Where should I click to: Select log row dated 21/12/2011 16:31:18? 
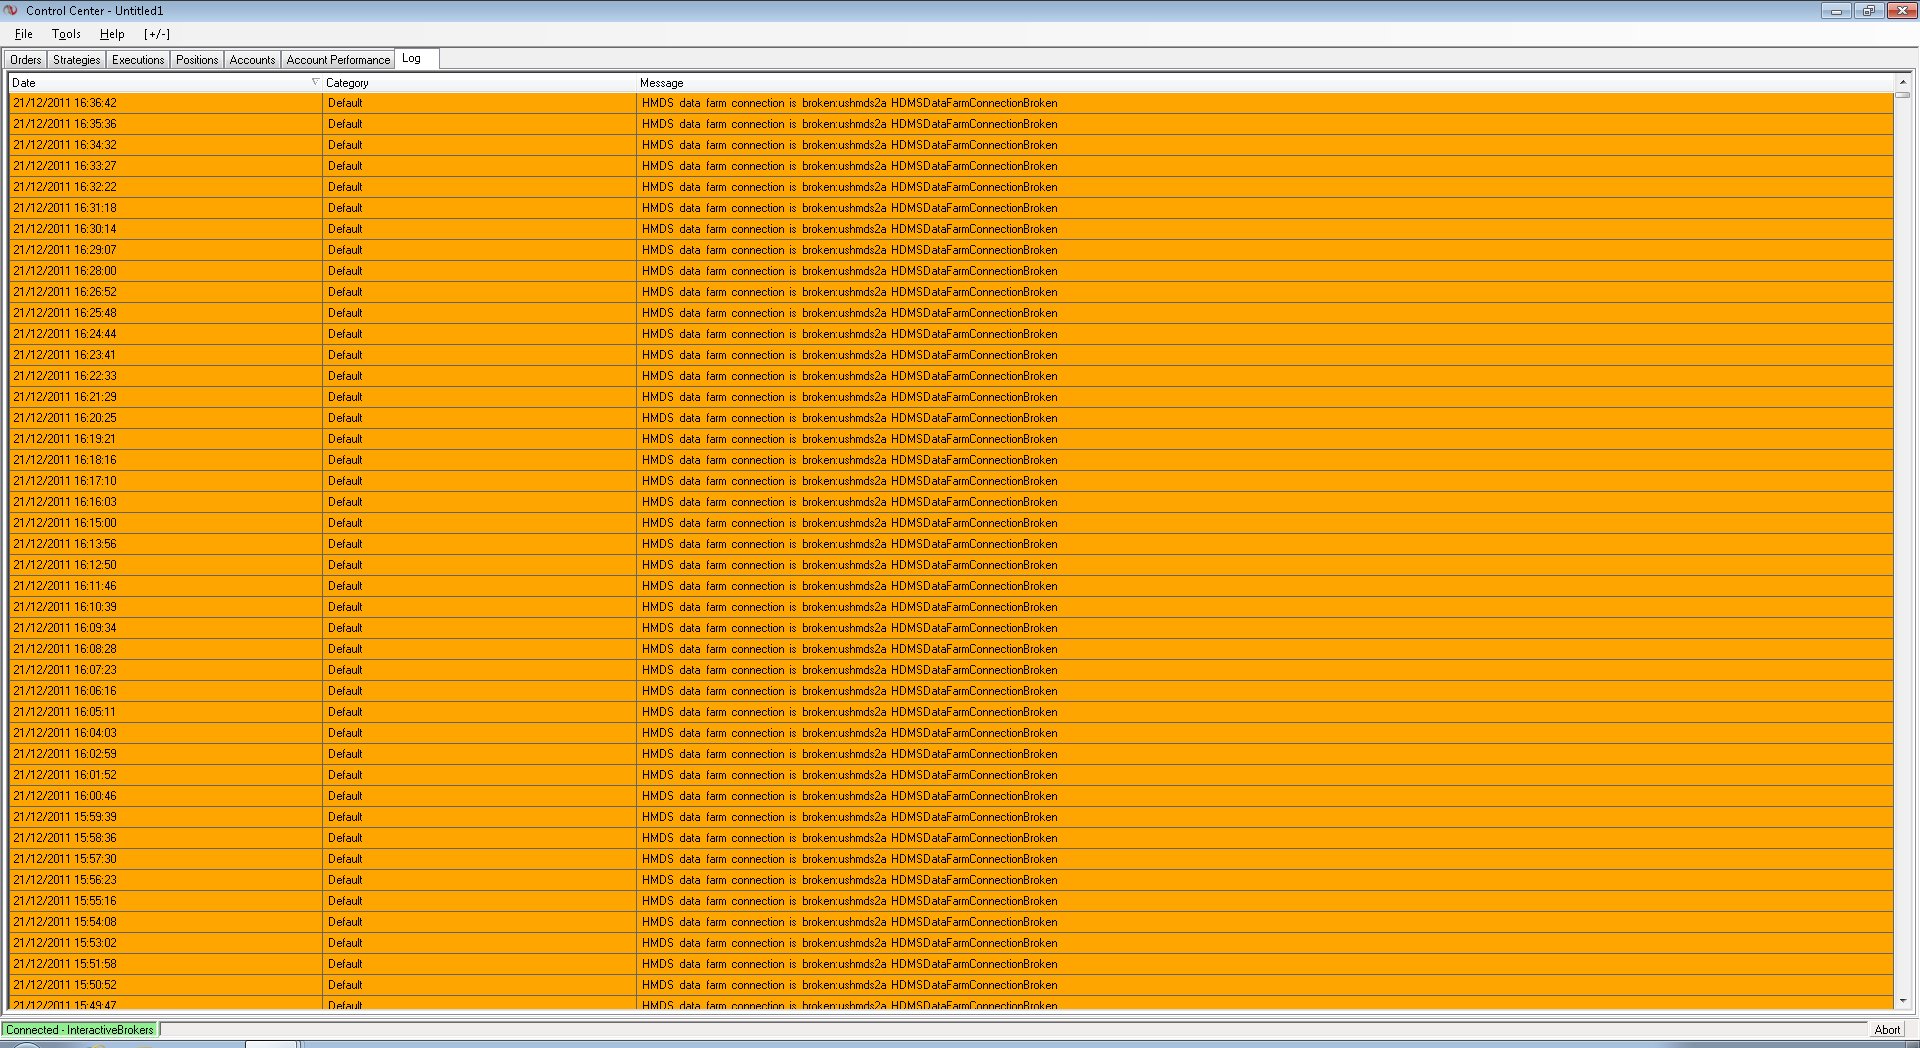pos(951,208)
